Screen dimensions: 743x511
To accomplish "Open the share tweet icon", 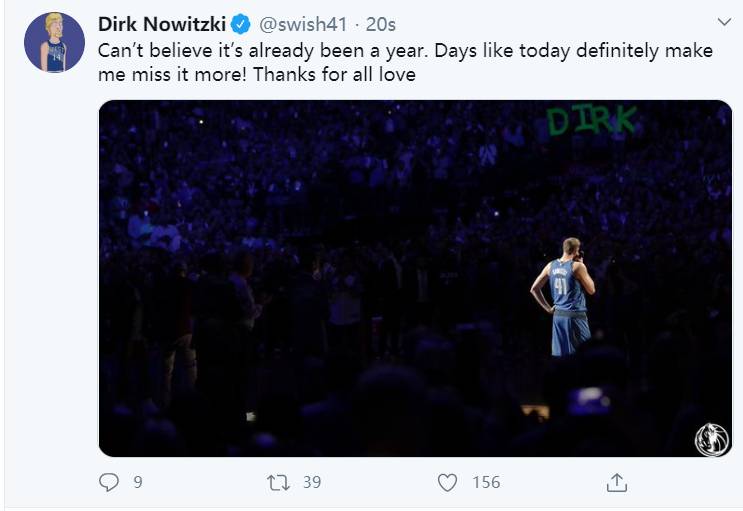I will pos(617,482).
